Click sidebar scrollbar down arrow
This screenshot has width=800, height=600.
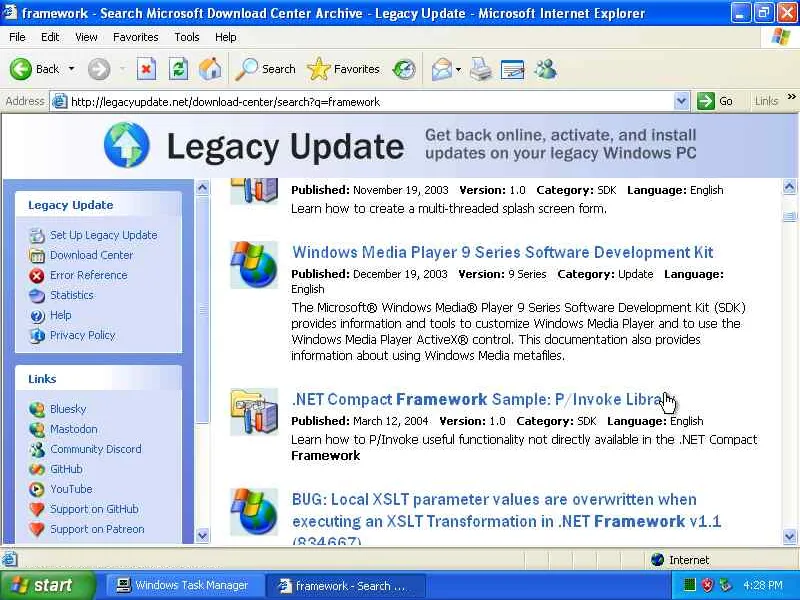[203, 536]
